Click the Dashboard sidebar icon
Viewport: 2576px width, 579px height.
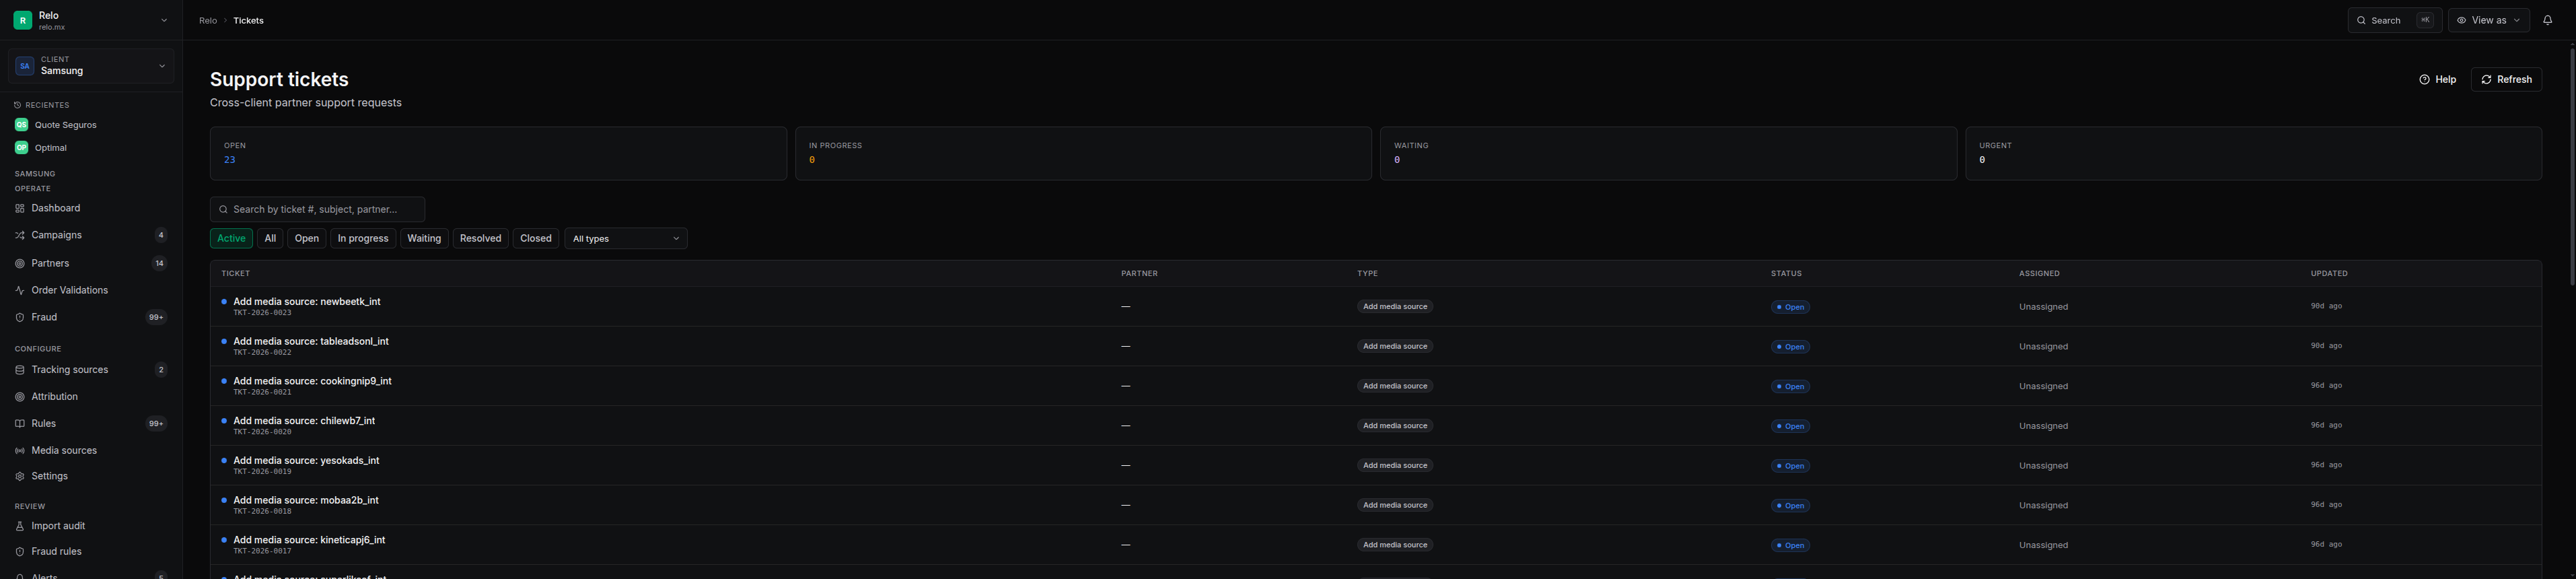click(19, 208)
